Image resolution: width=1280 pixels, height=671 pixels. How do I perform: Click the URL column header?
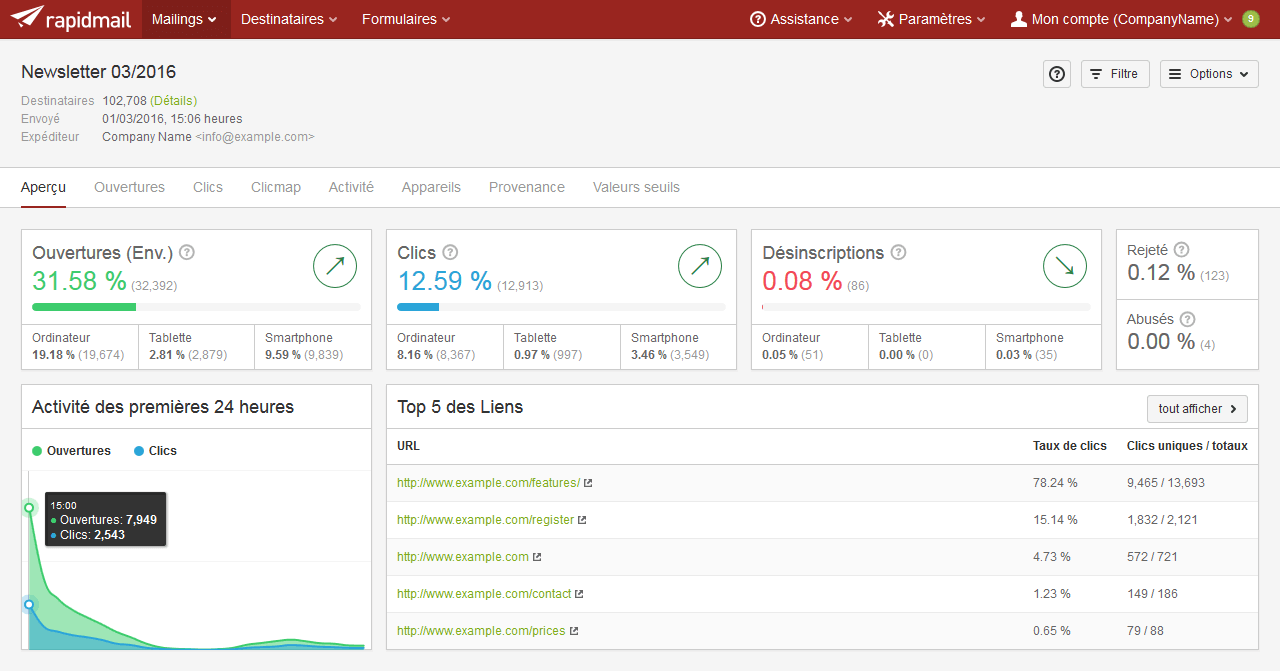tap(408, 446)
